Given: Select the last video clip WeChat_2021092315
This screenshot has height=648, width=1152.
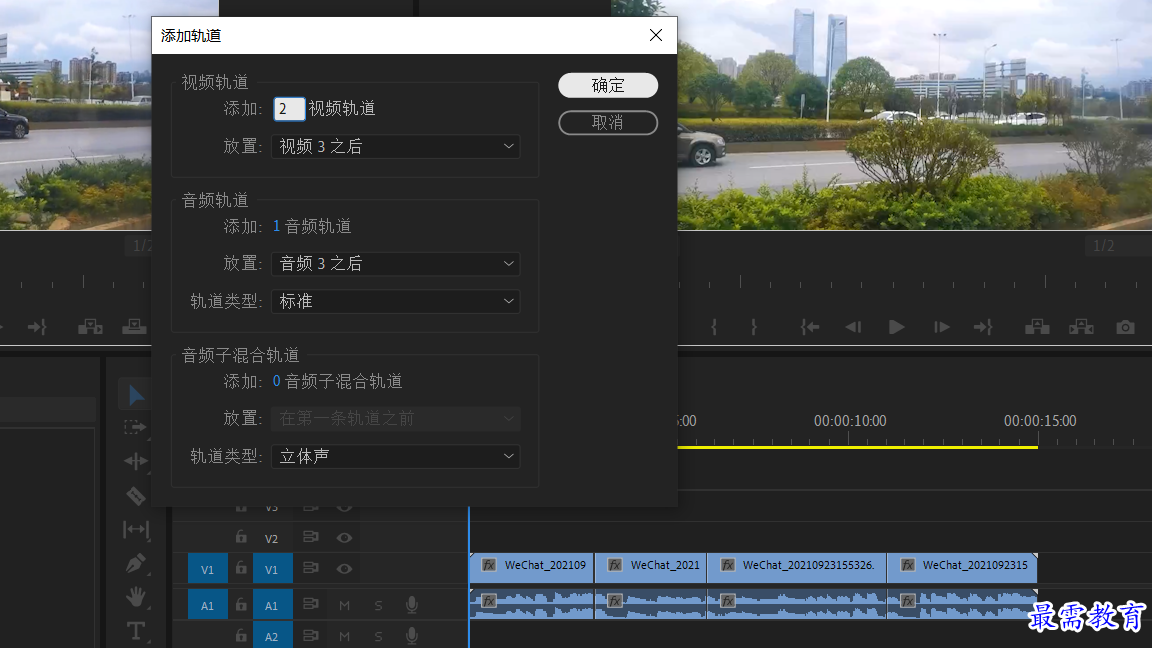Looking at the screenshot, I should (x=962, y=568).
